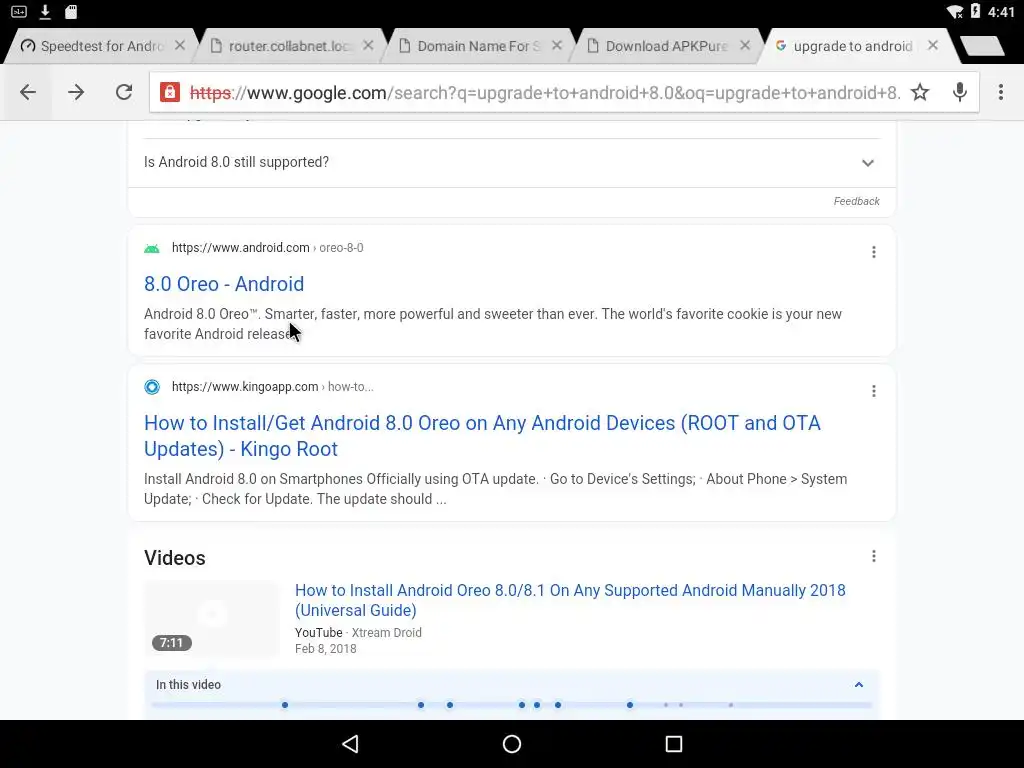Click the kingoapp.com how-to URL

pyautogui.click(x=272, y=387)
